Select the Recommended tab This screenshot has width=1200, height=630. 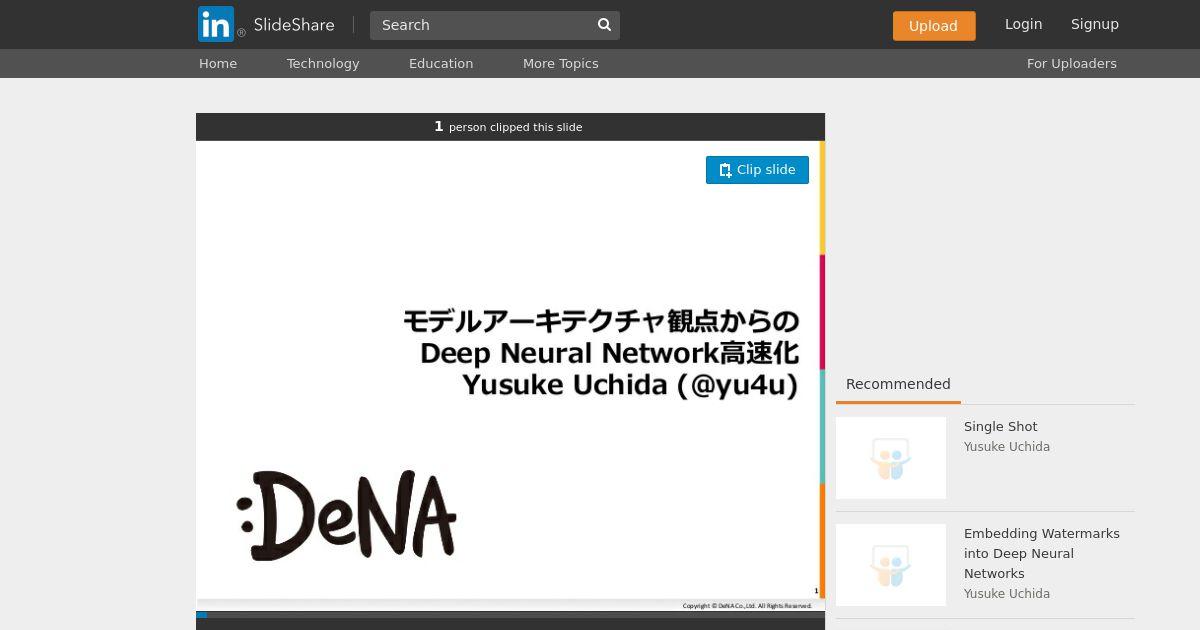898,384
